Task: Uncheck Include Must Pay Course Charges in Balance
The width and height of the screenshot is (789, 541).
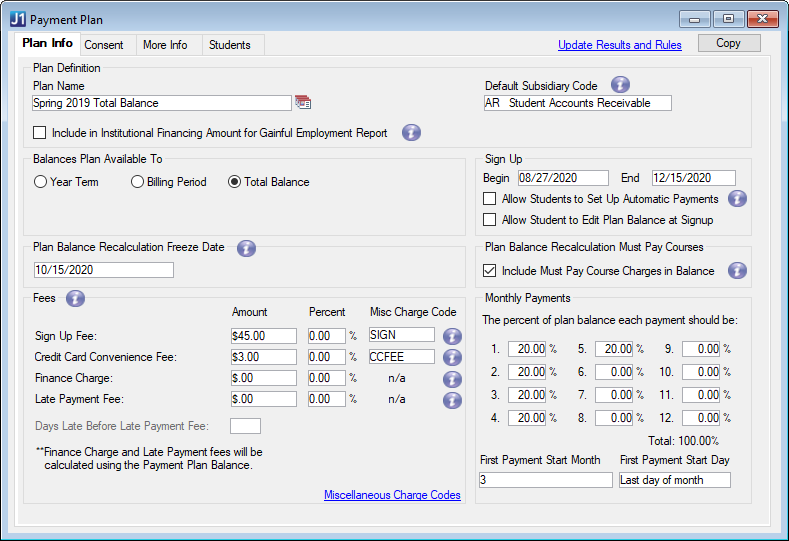Action: (x=490, y=270)
